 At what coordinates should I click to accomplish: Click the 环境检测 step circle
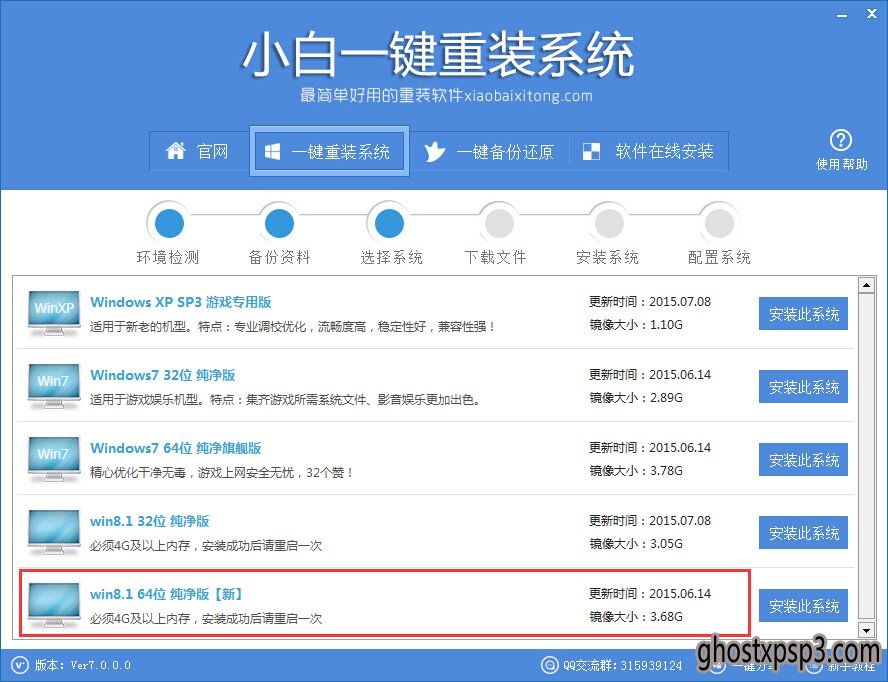pos(169,223)
